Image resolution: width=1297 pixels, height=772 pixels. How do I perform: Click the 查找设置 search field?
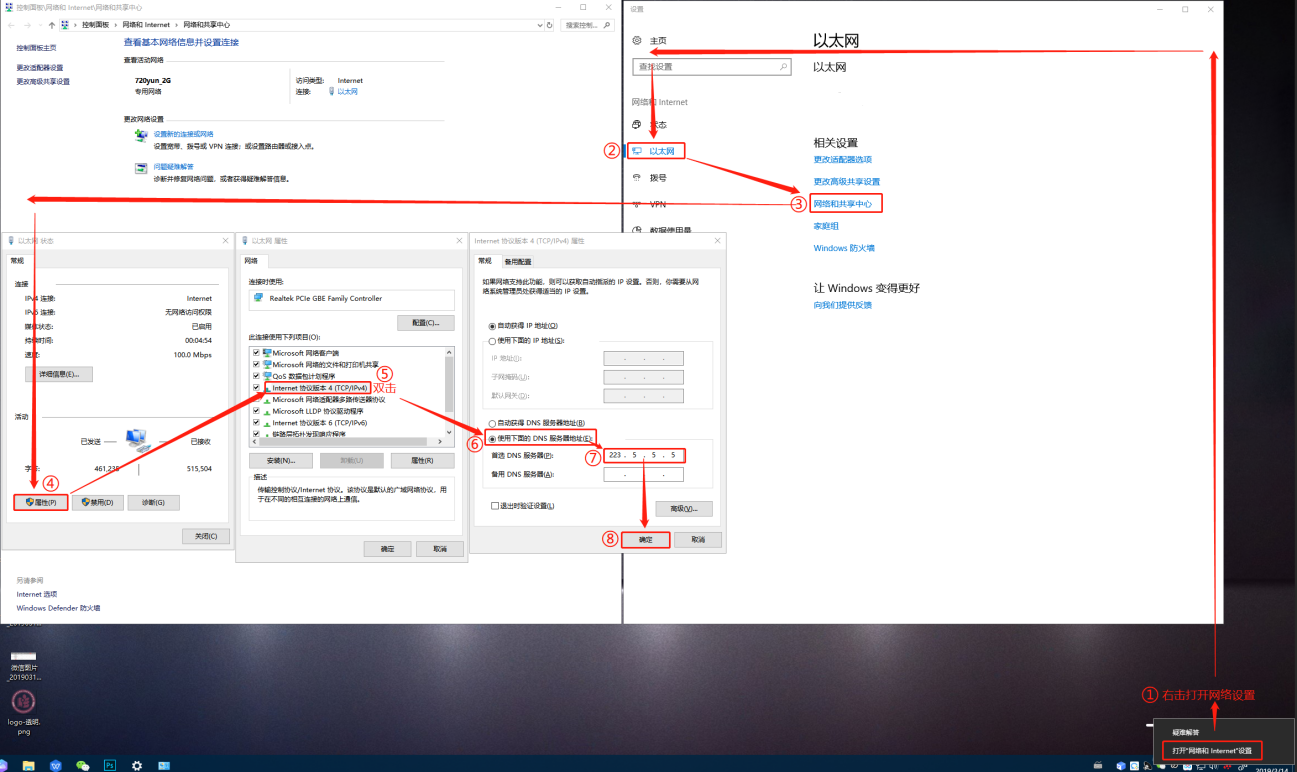tap(711, 67)
